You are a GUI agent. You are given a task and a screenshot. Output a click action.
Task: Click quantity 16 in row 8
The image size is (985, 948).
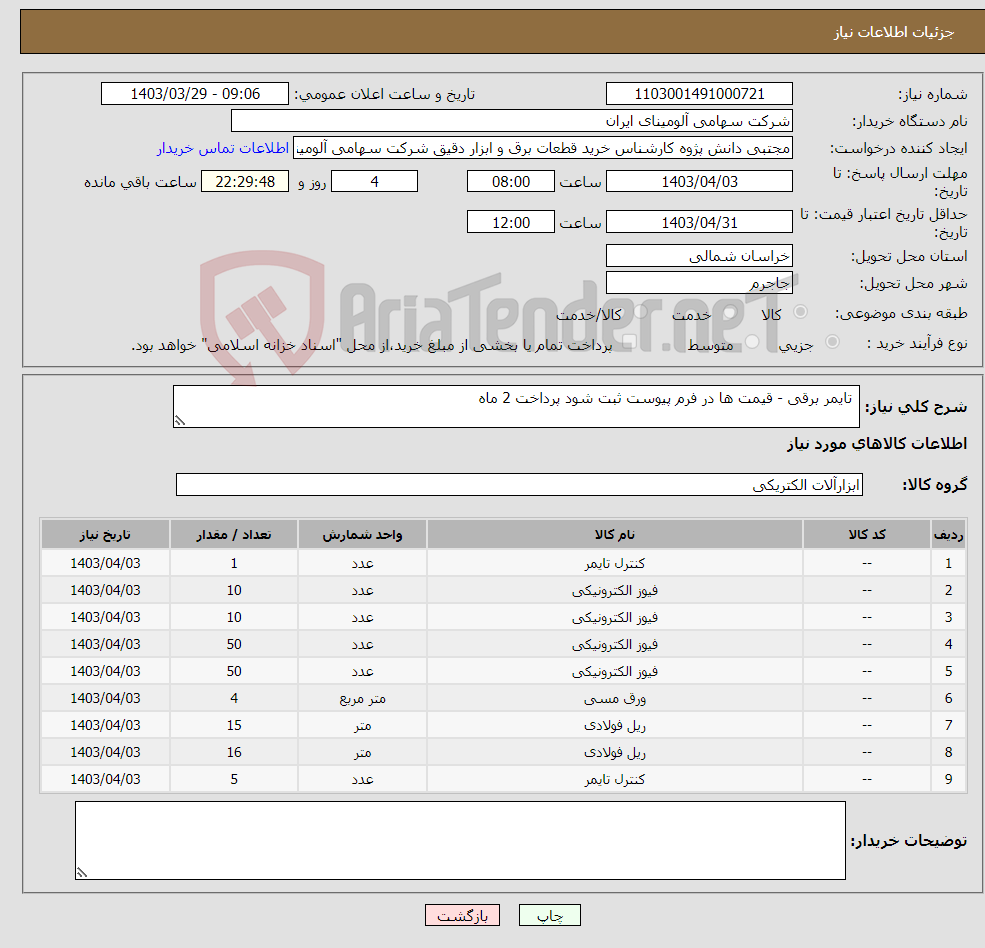click(x=234, y=753)
